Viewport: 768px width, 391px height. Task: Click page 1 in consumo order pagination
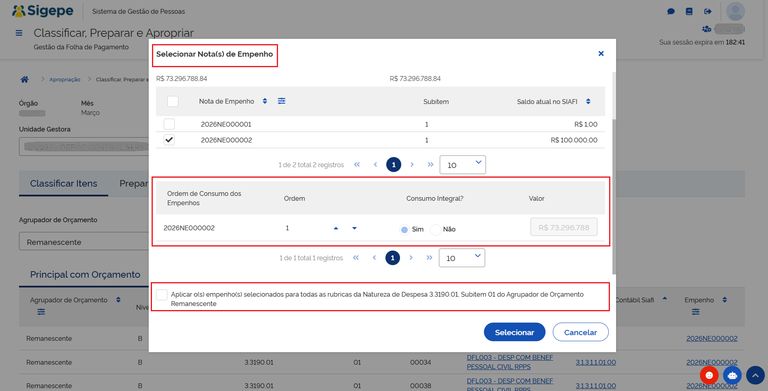[392, 258]
